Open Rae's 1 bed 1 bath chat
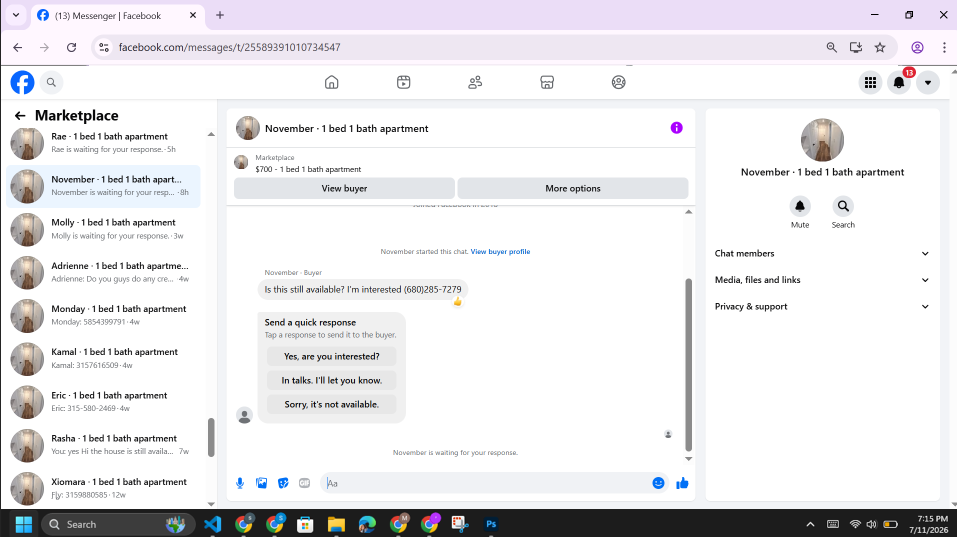957x537 pixels. 104,143
